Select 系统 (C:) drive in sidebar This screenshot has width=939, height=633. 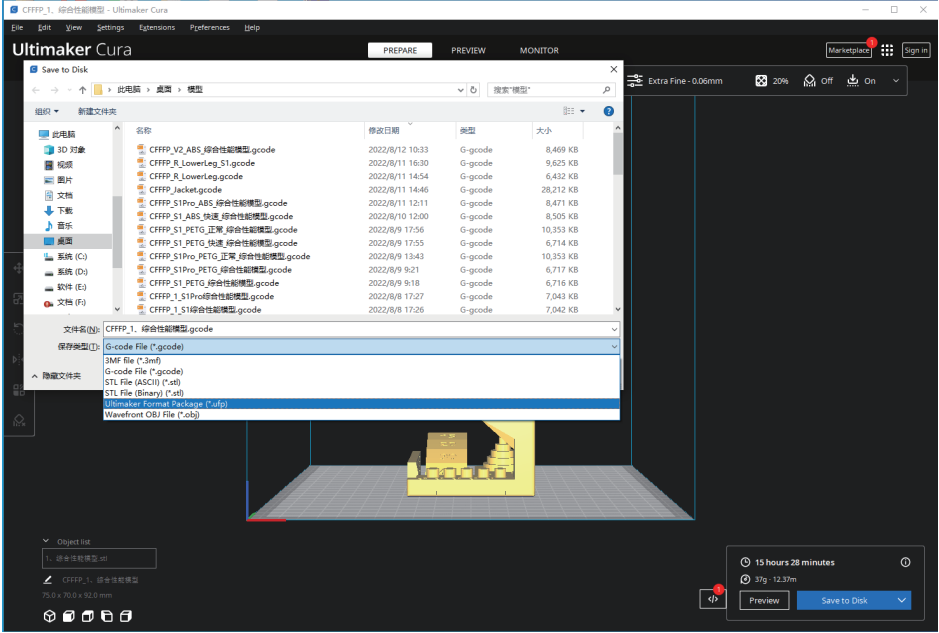[65, 256]
